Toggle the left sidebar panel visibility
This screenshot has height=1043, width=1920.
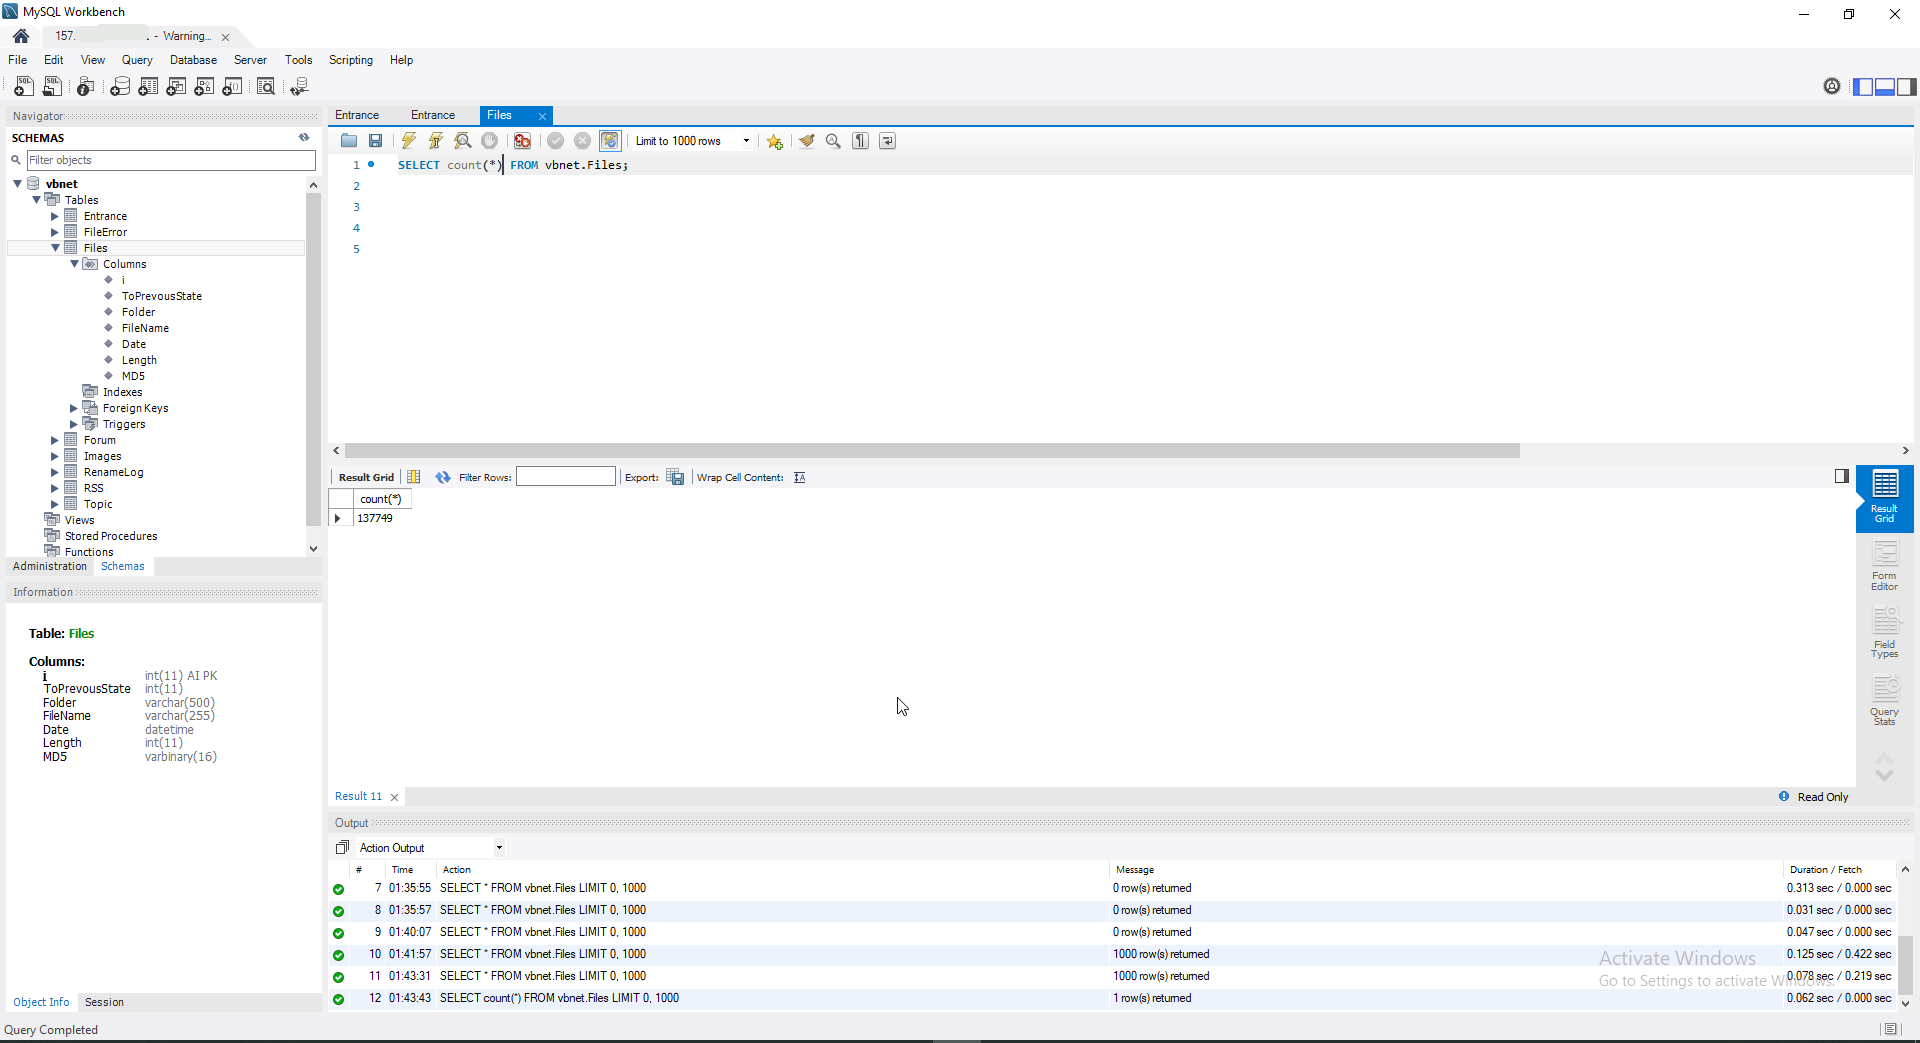[x=1862, y=87]
